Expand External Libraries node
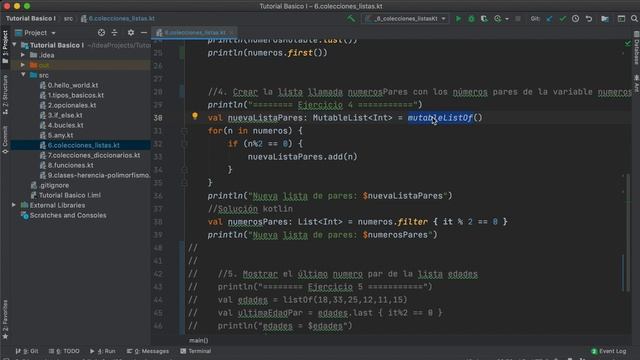Viewport: 640px width, 360px height. [x=14, y=205]
